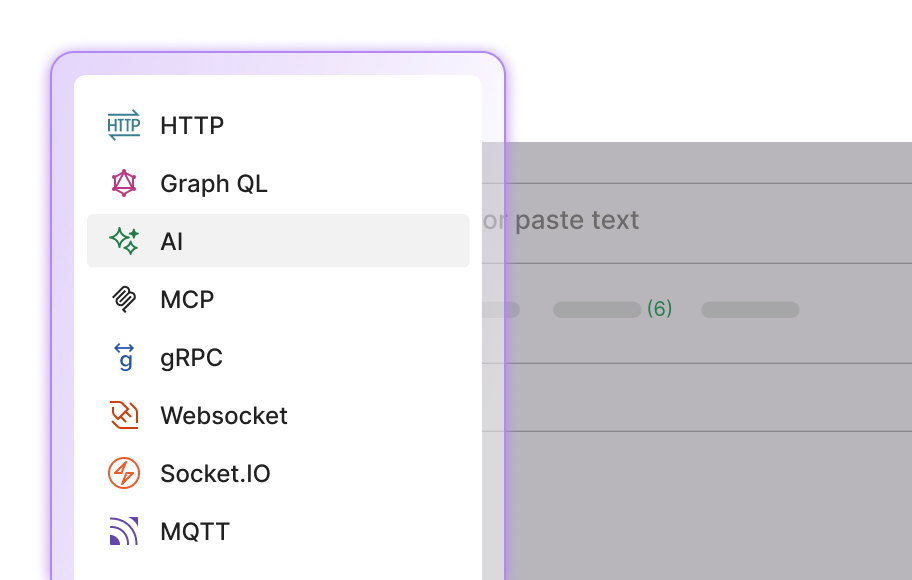This screenshot has width=912, height=580.
Task: Choose Graph QL from the list
Action: 214,184
